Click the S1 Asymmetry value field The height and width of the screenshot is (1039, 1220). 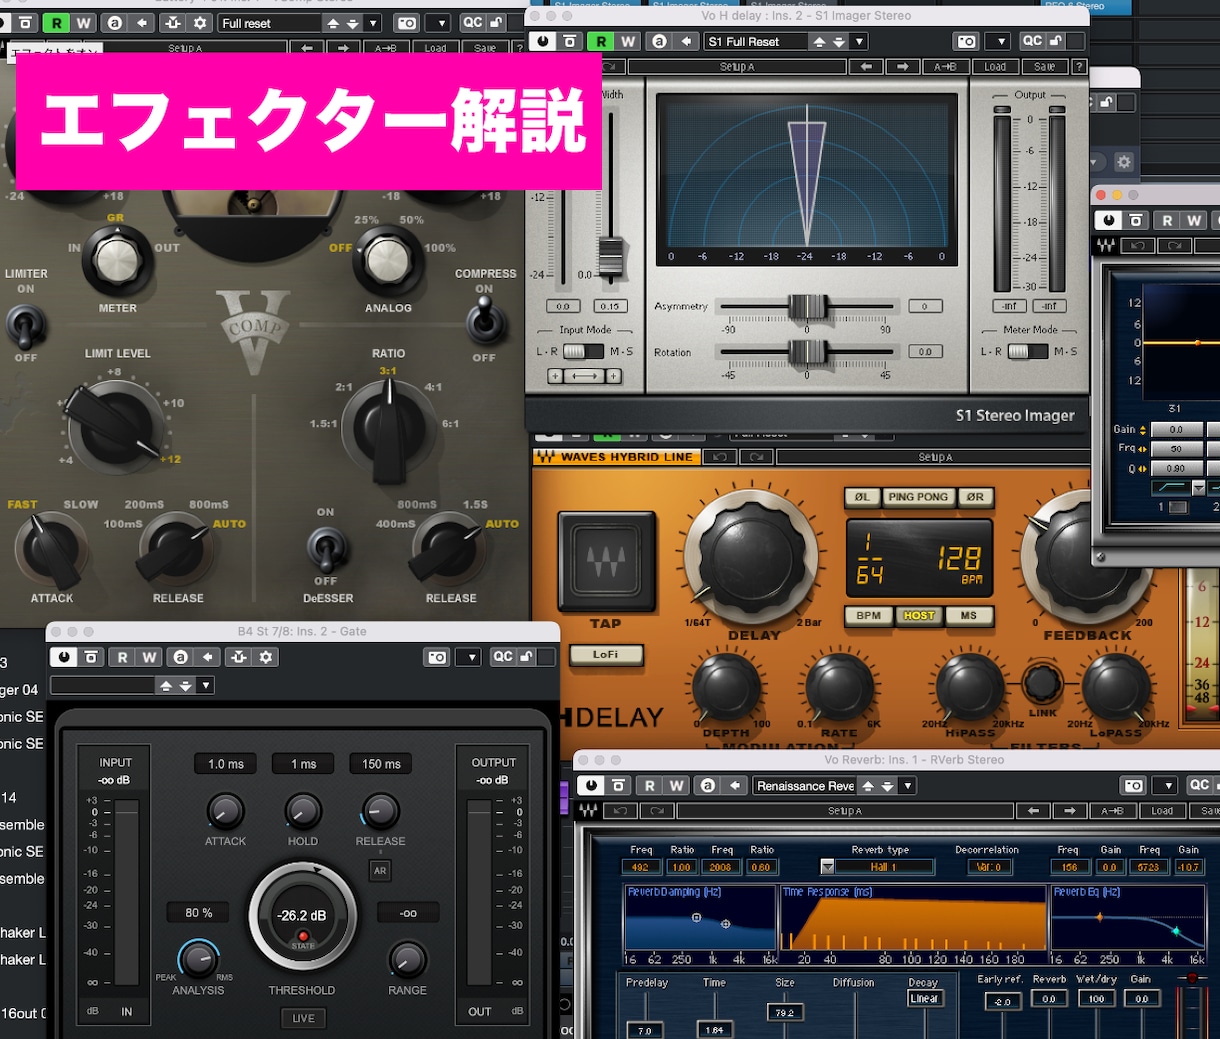click(925, 306)
